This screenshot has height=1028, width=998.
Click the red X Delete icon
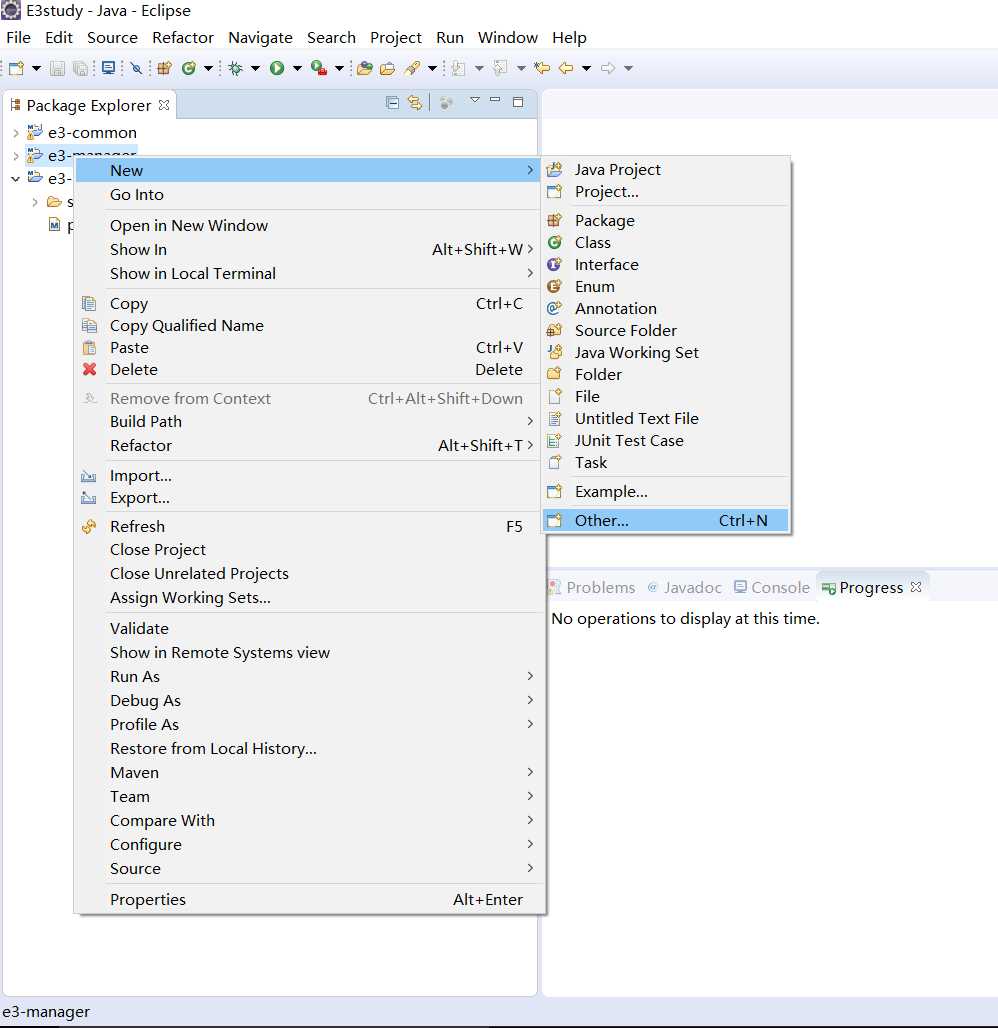coord(89,369)
